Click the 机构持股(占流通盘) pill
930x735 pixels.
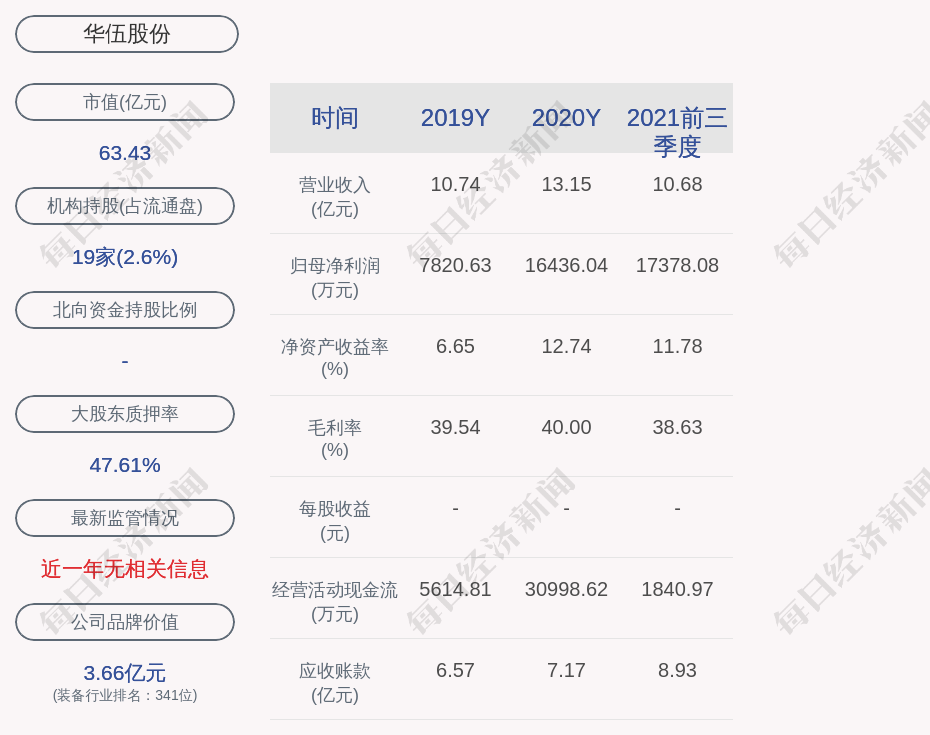click(x=125, y=206)
